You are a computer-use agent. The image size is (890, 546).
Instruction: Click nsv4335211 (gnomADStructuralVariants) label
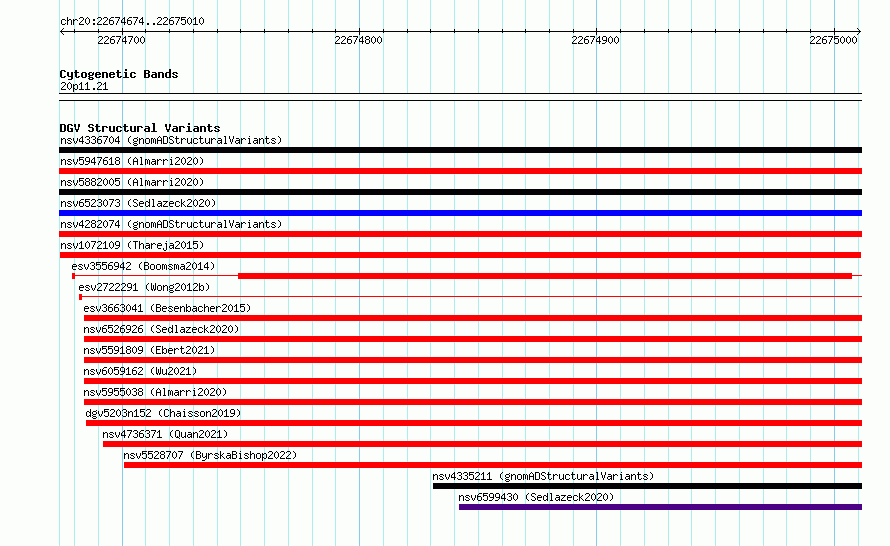pos(543,476)
